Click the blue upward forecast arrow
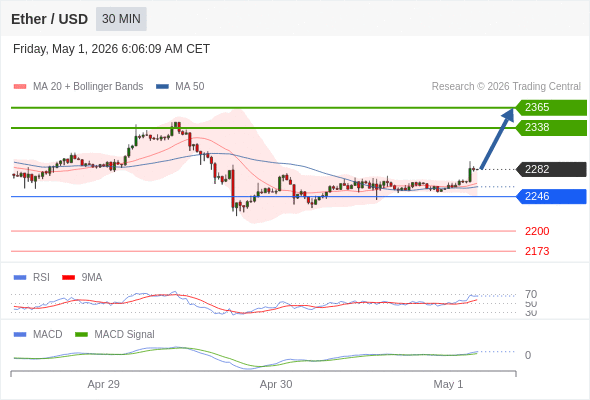Screen dimensions: 590x400 click(x=497, y=138)
